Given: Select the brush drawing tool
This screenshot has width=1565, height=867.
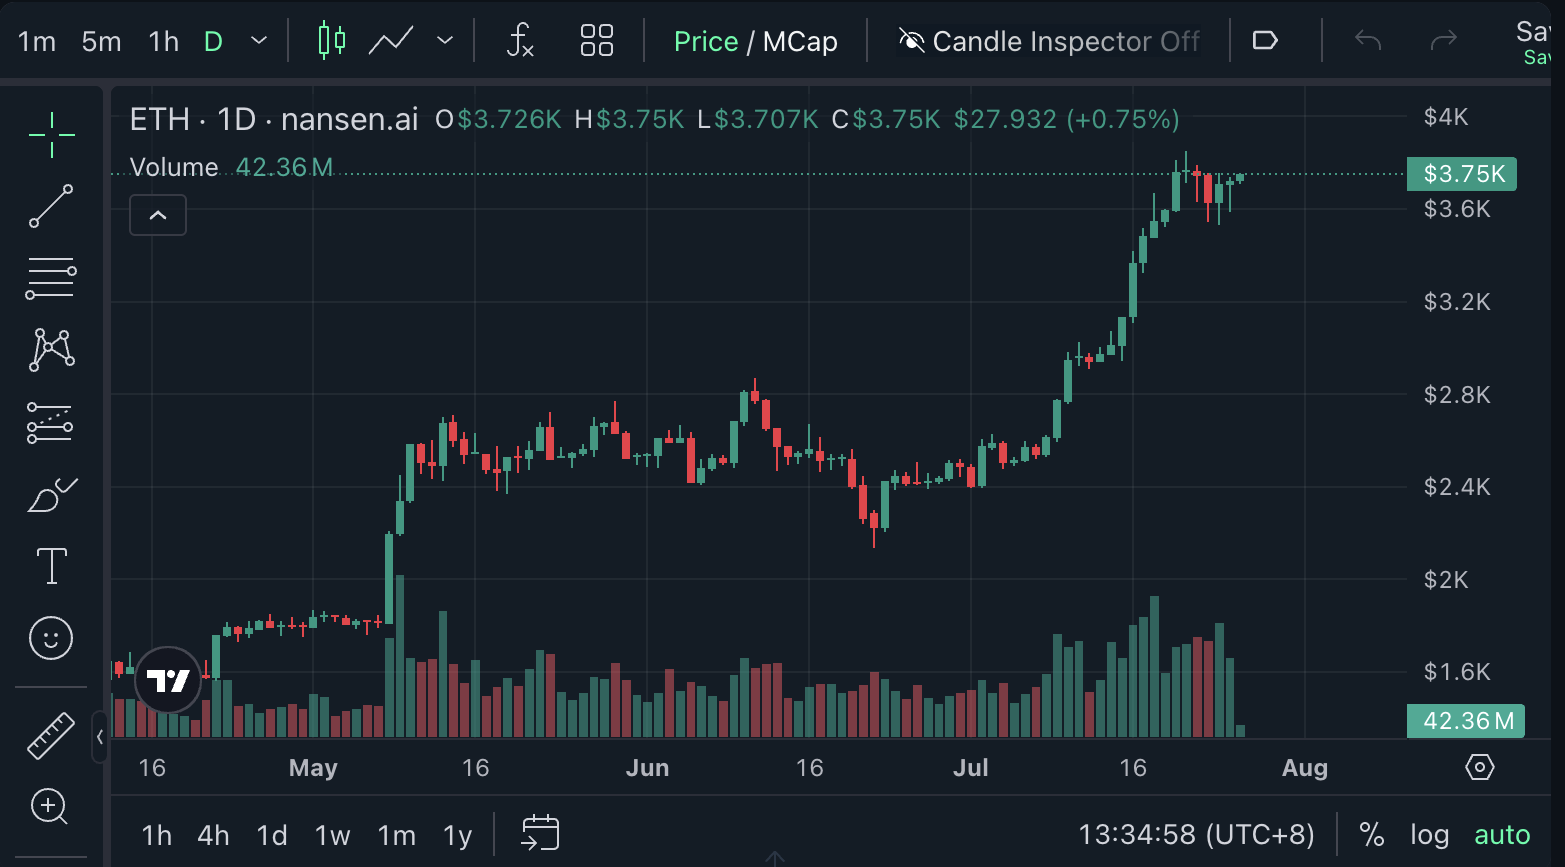Looking at the screenshot, I should 52,495.
